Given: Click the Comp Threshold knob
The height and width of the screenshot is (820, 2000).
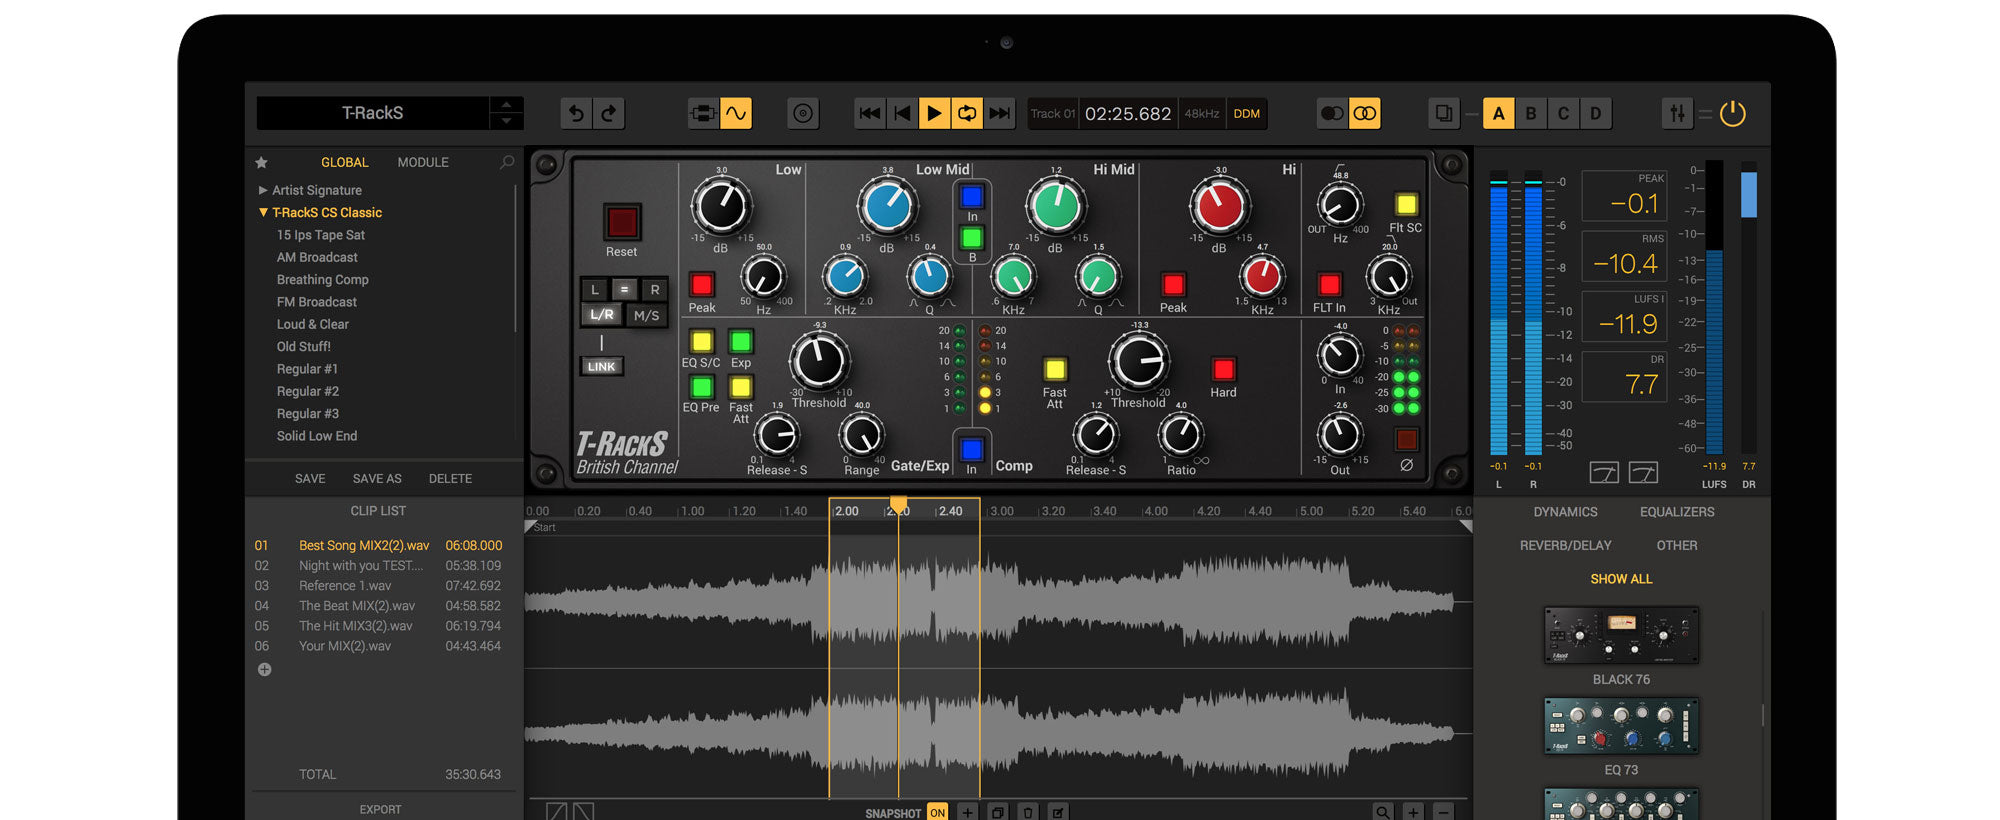Looking at the screenshot, I should click(1139, 361).
